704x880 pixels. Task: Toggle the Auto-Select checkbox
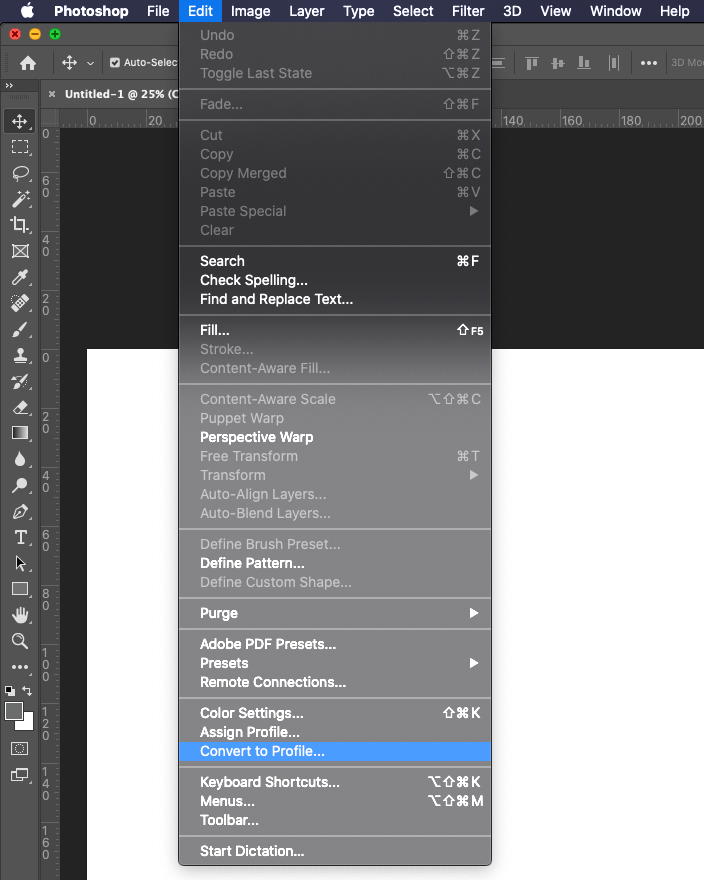[x=115, y=63]
